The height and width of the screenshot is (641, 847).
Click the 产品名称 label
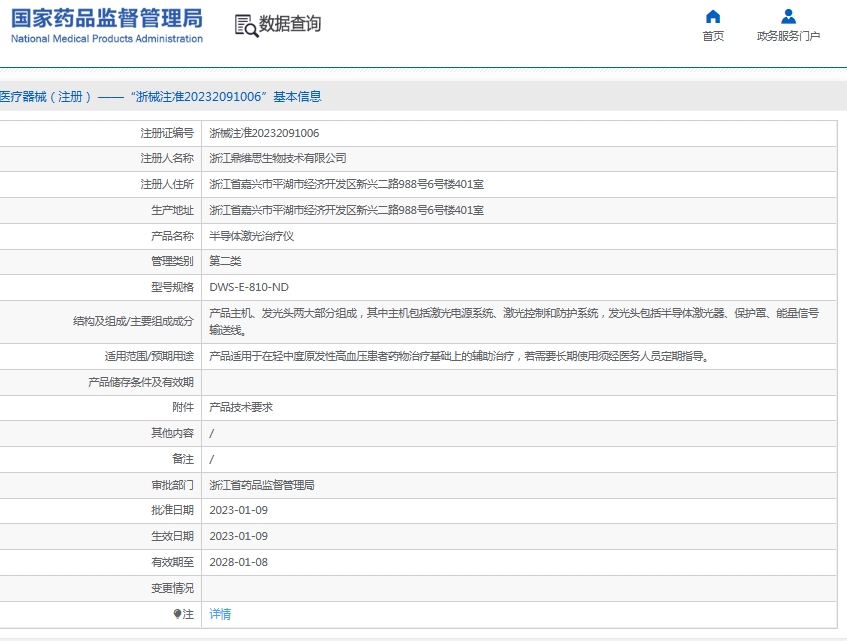[172, 236]
